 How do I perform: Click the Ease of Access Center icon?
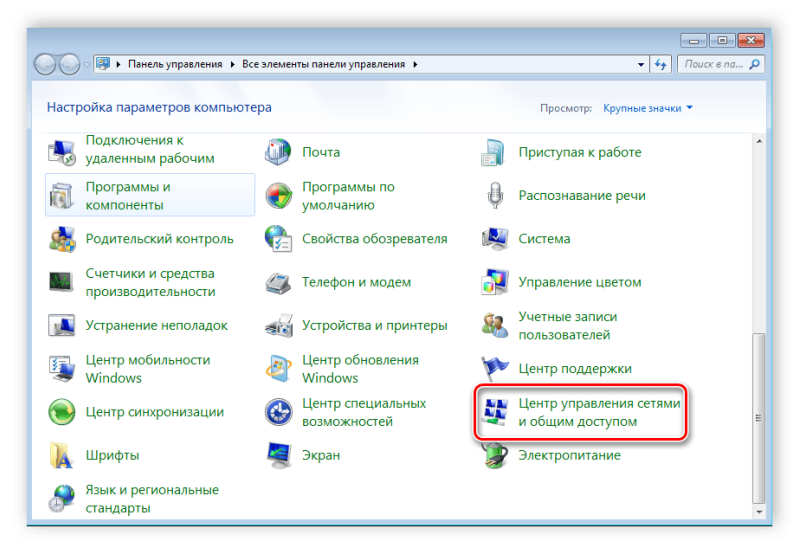tap(278, 412)
